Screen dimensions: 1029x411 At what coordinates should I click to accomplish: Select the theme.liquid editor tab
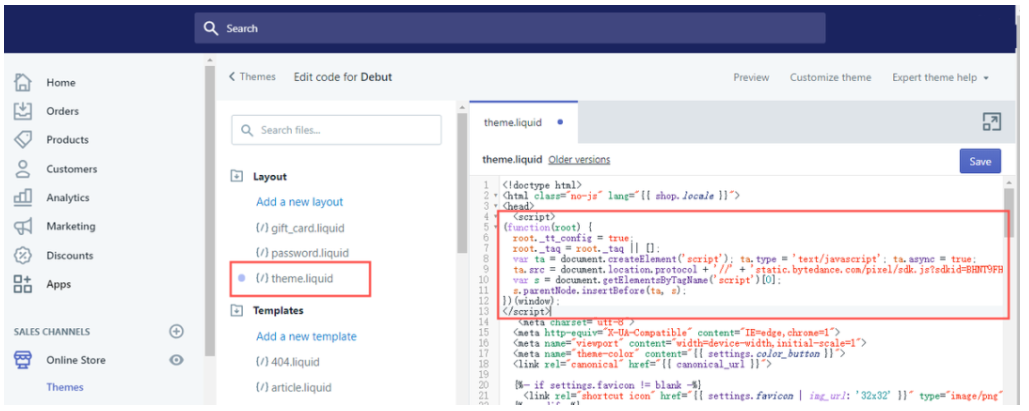pos(523,122)
